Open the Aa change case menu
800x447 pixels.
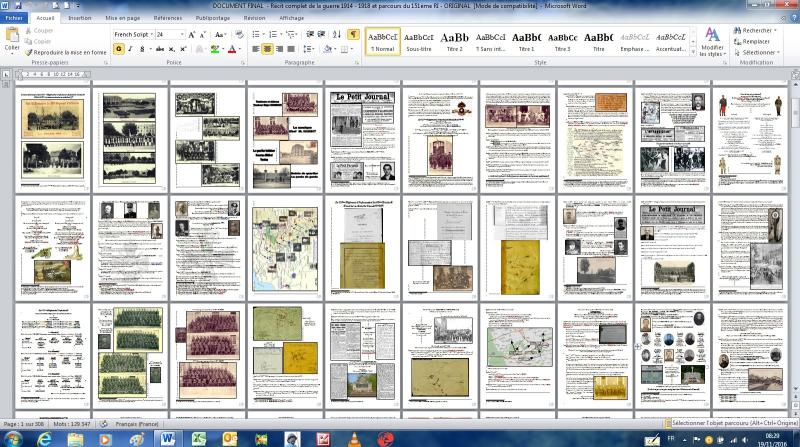pyautogui.click(x=220, y=35)
